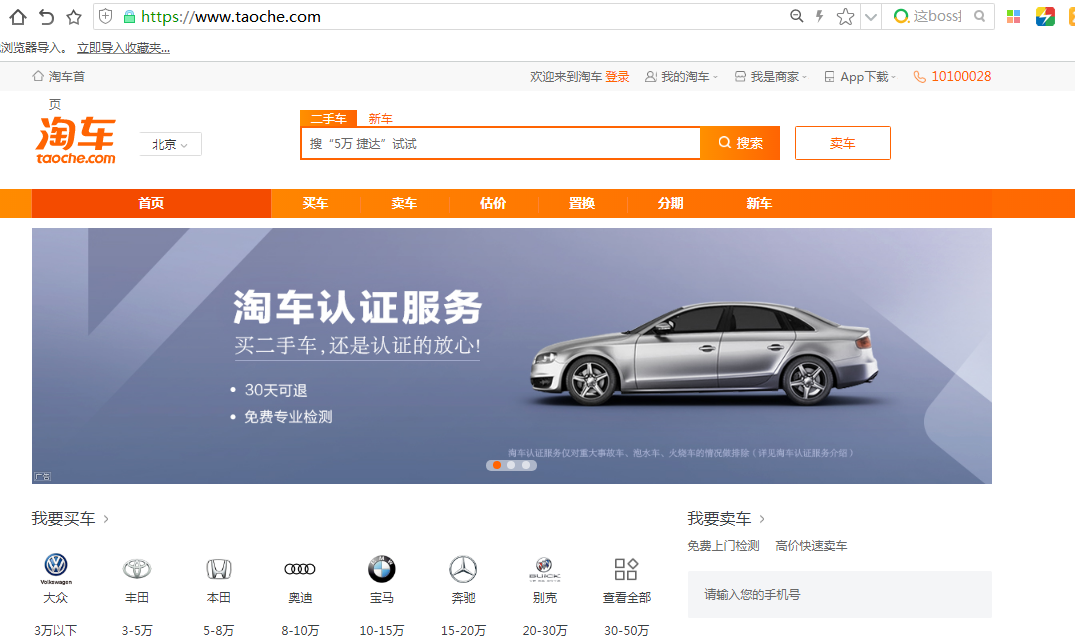Click the Buick 别克 brand logo
This screenshot has width=1075, height=636.
pos(545,569)
